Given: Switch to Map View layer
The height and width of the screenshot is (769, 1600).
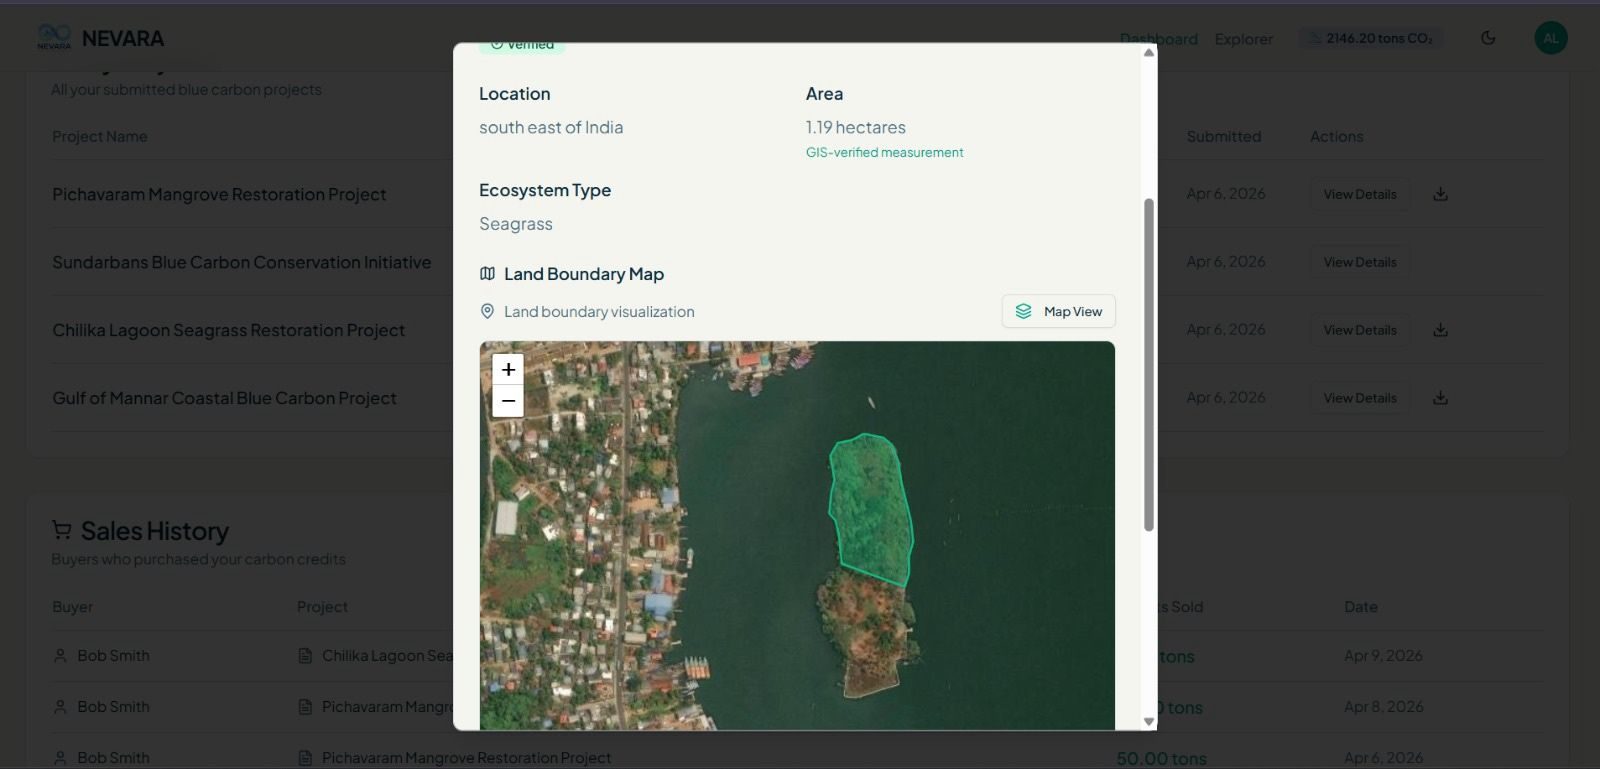Looking at the screenshot, I should coord(1058,311).
